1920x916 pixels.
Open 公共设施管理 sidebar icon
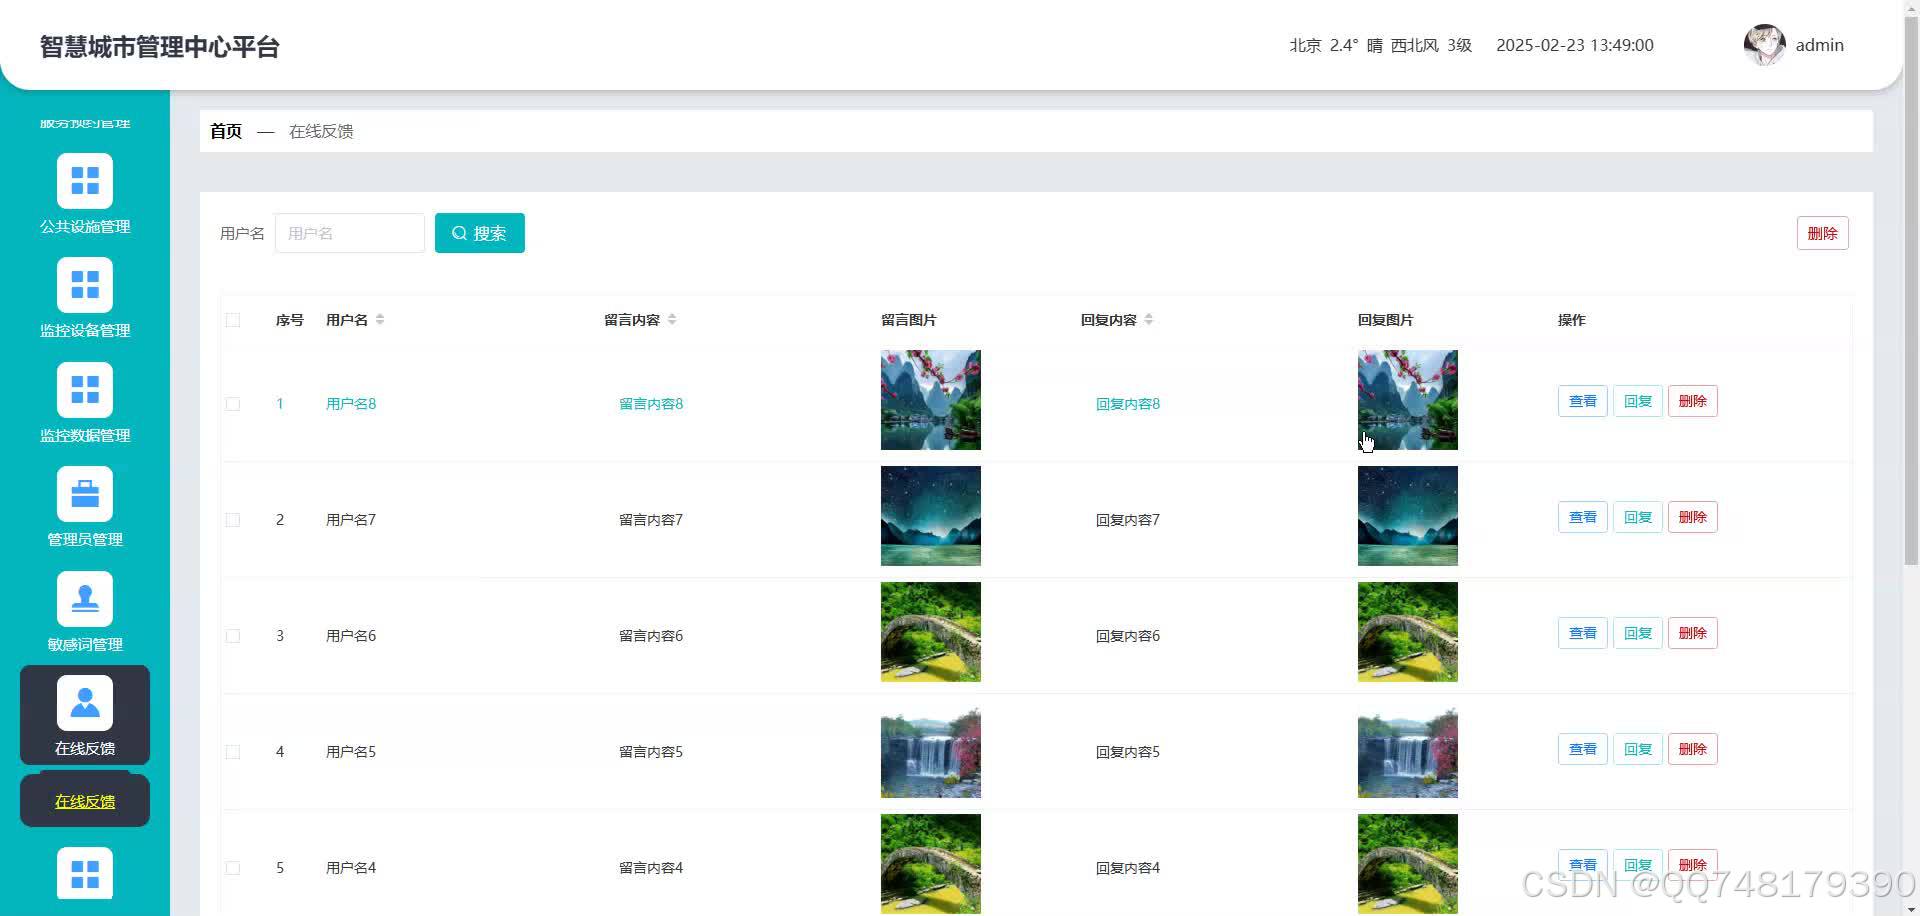pyautogui.click(x=85, y=181)
